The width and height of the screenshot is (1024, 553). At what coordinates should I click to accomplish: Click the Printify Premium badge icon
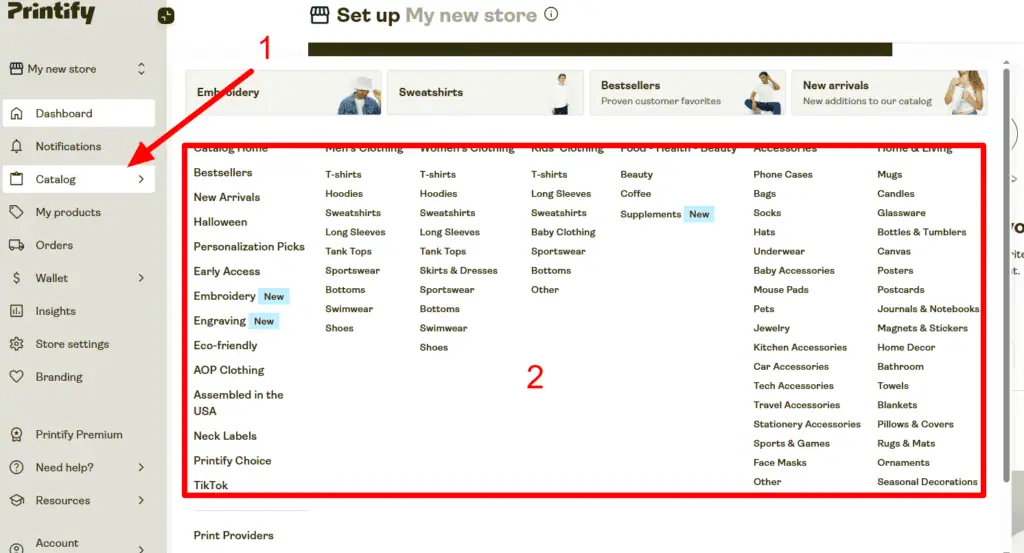16,435
